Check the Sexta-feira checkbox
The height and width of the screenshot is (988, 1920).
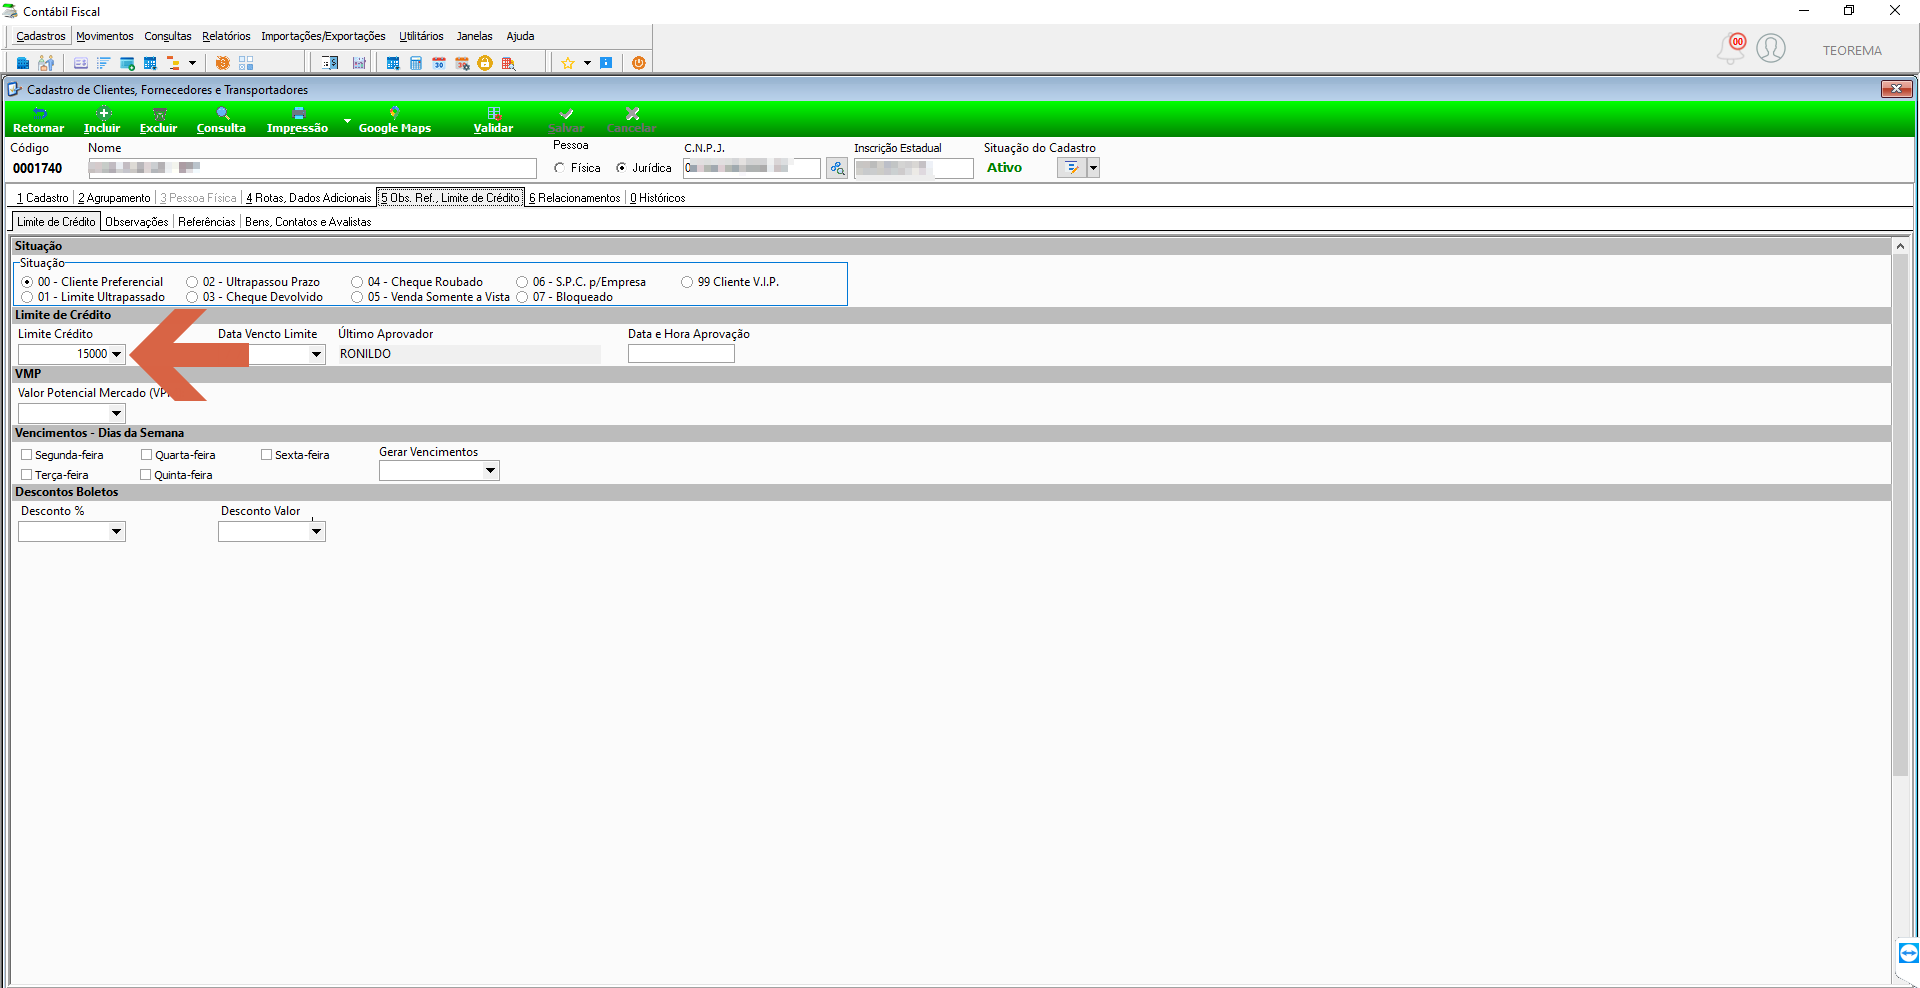click(267, 455)
